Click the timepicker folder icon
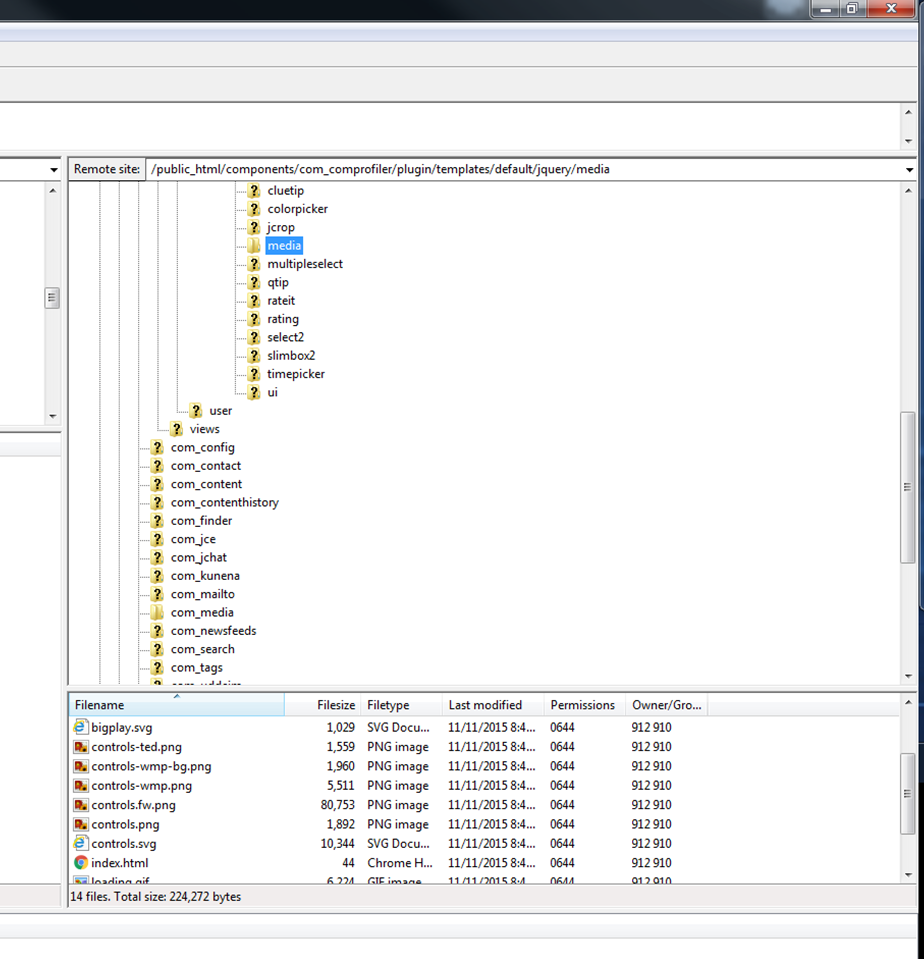 point(254,374)
